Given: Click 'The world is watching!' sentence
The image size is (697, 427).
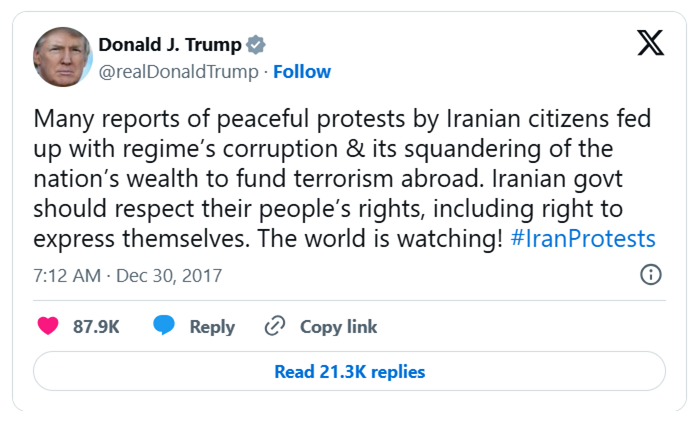Looking at the screenshot, I should [403, 239].
